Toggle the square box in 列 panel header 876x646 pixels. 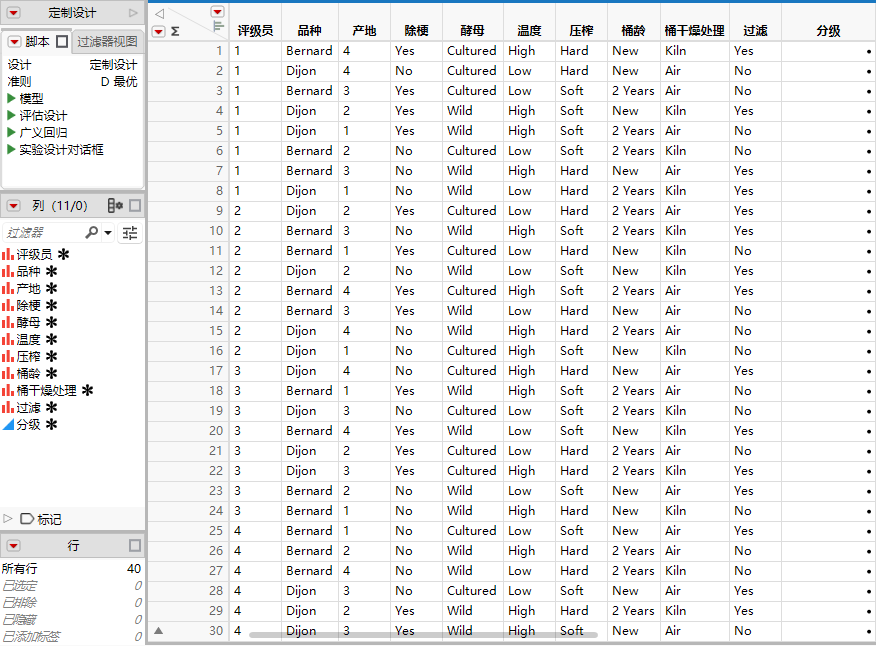point(135,206)
